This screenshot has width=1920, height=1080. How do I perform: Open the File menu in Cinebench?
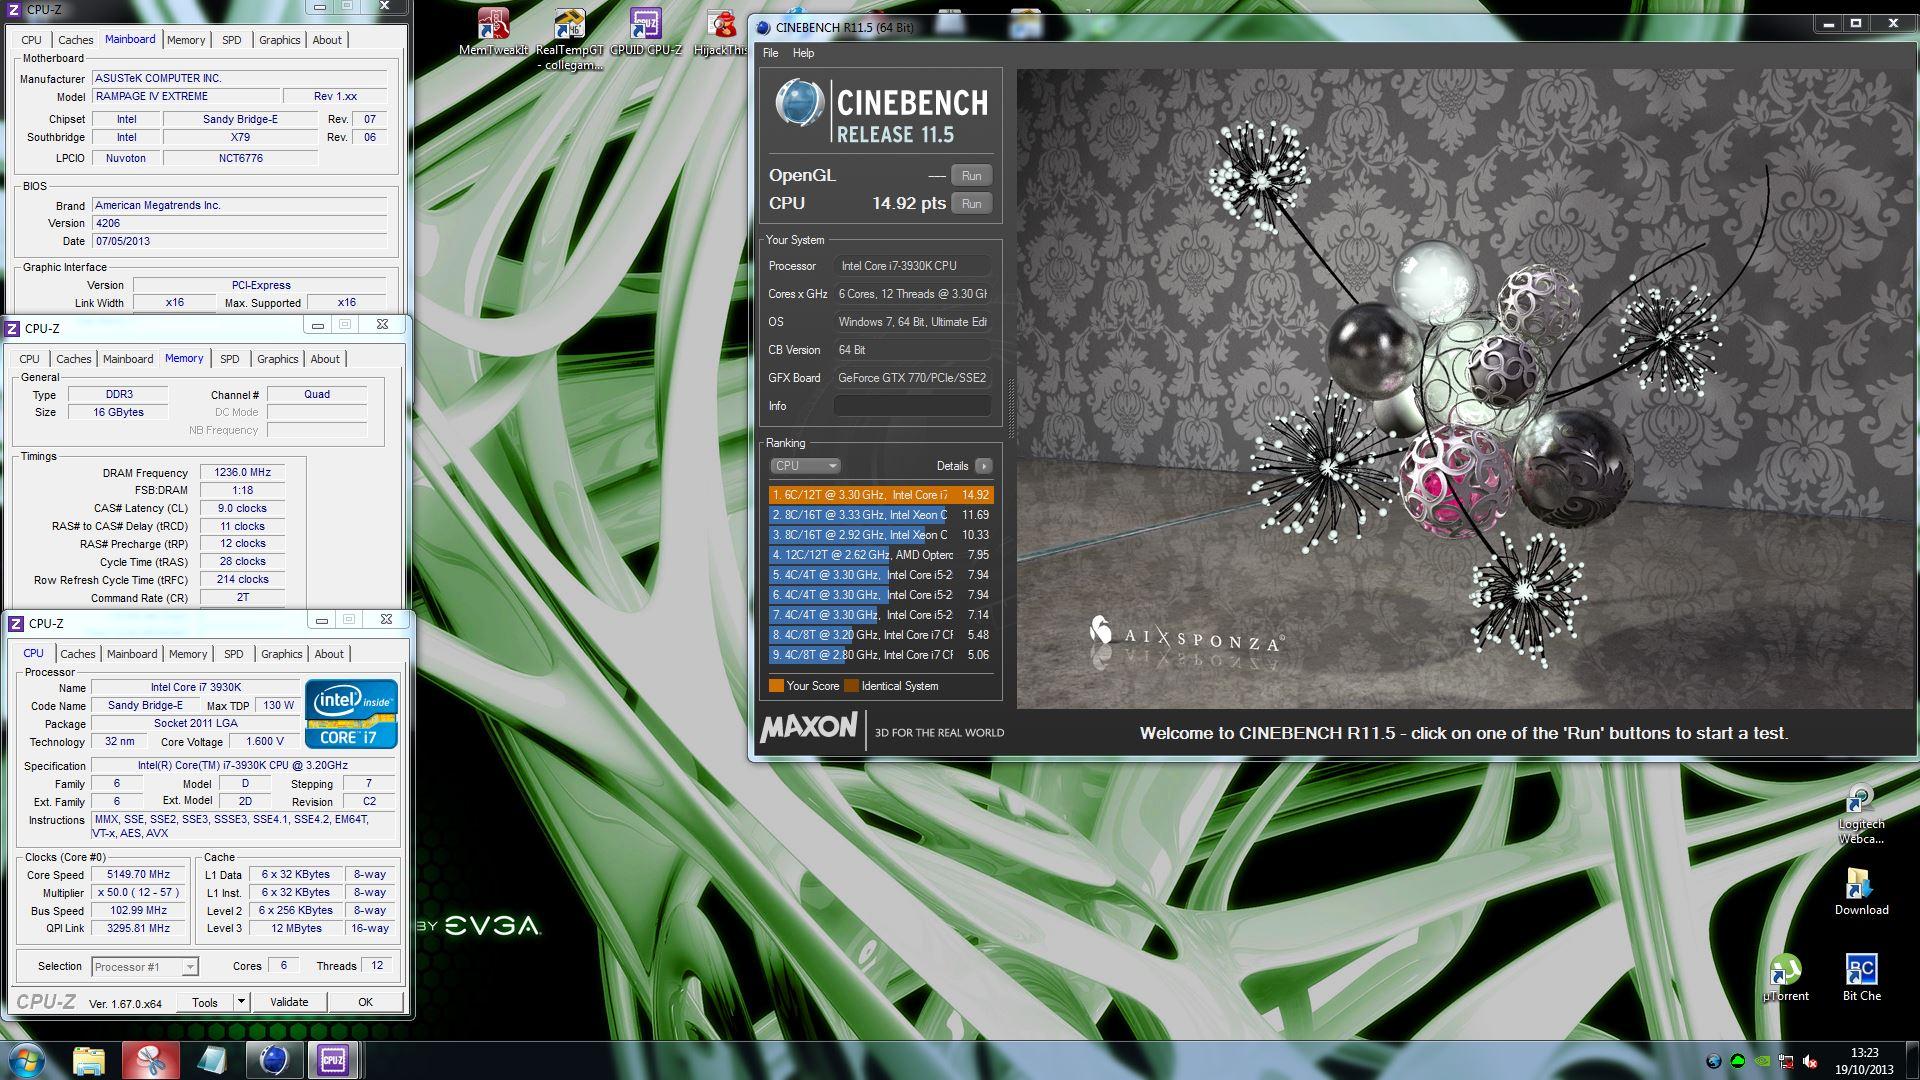point(770,53)
